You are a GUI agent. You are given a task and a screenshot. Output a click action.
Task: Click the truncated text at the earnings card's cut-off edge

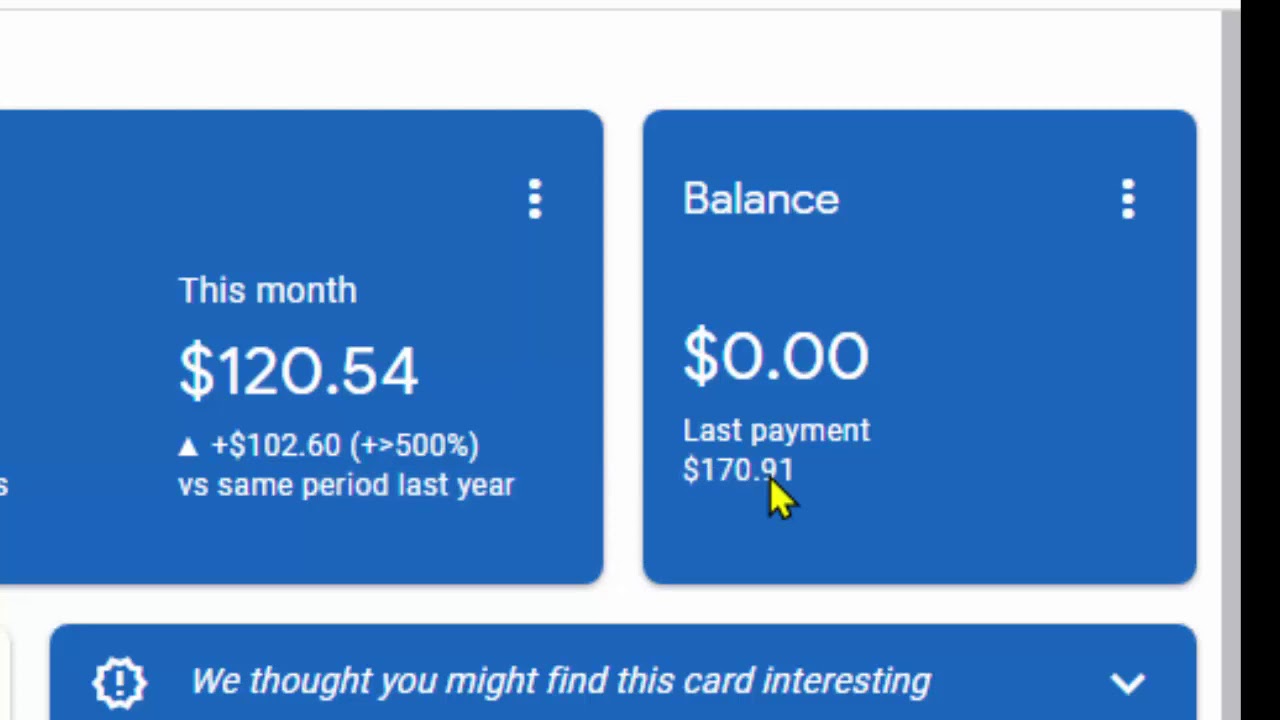[4, 486]
